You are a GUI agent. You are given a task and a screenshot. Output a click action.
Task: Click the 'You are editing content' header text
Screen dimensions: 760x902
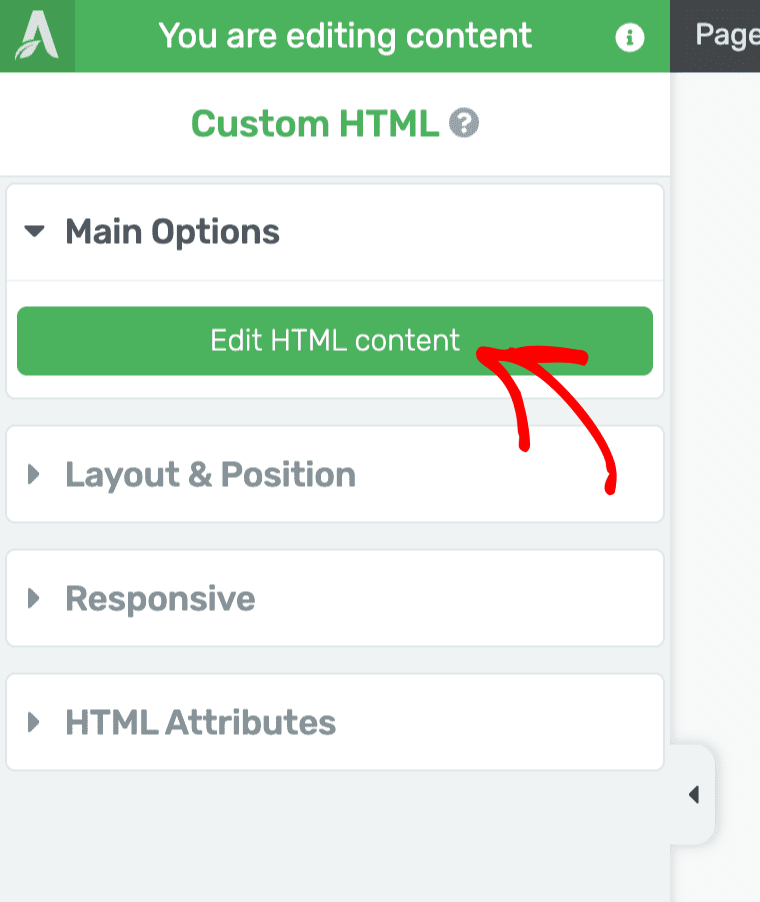coord(345,36)
